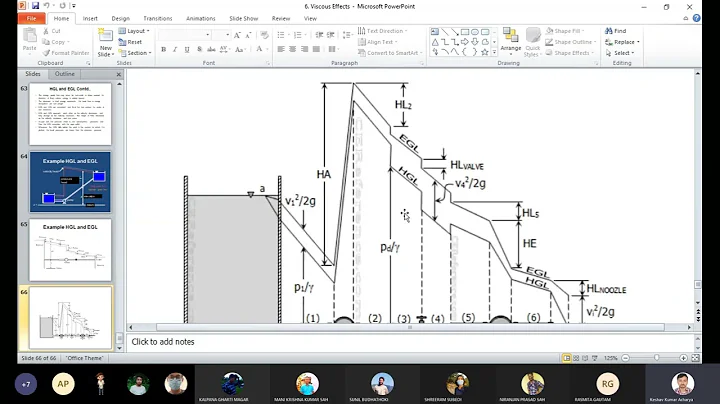Switch to Reading view in status bar

pyautogui.click(x=585, y=358)
